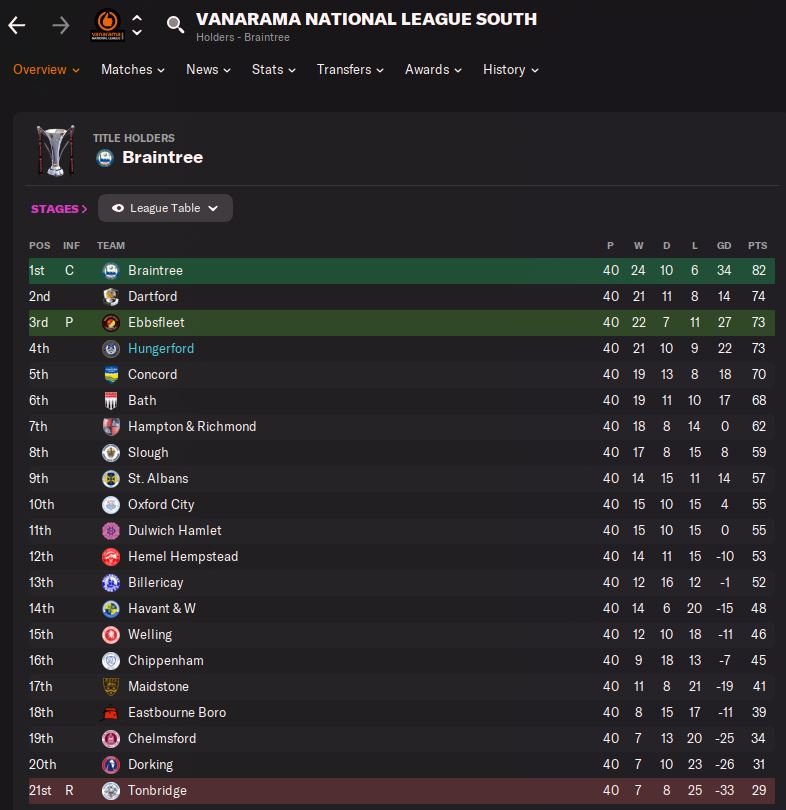
Task: Open the search magnifier icon
Action: click(175, 25)
